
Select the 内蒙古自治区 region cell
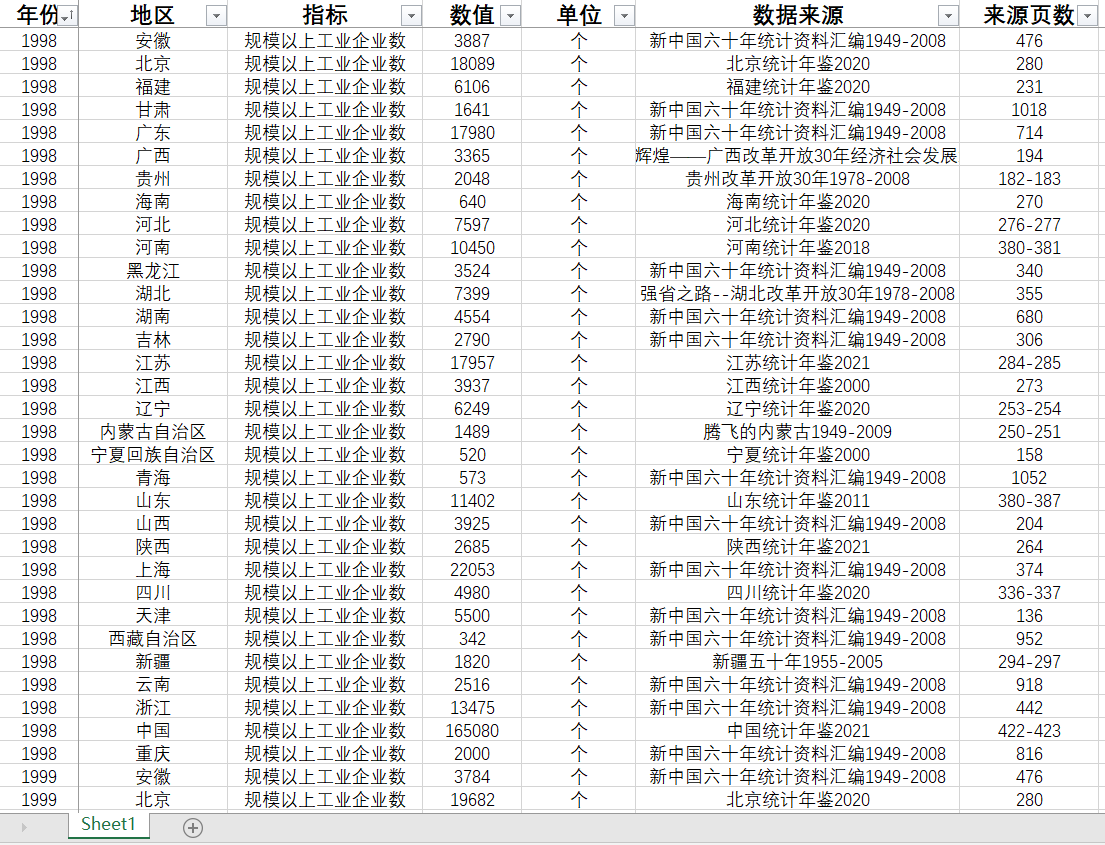tap(153, 431)
